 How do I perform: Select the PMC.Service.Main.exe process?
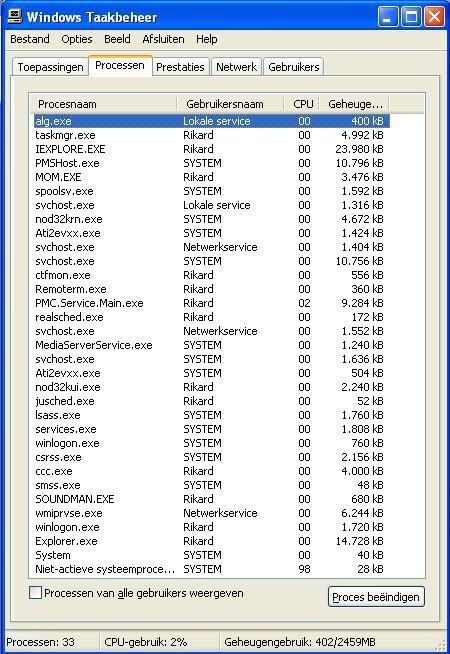[211, 303]
